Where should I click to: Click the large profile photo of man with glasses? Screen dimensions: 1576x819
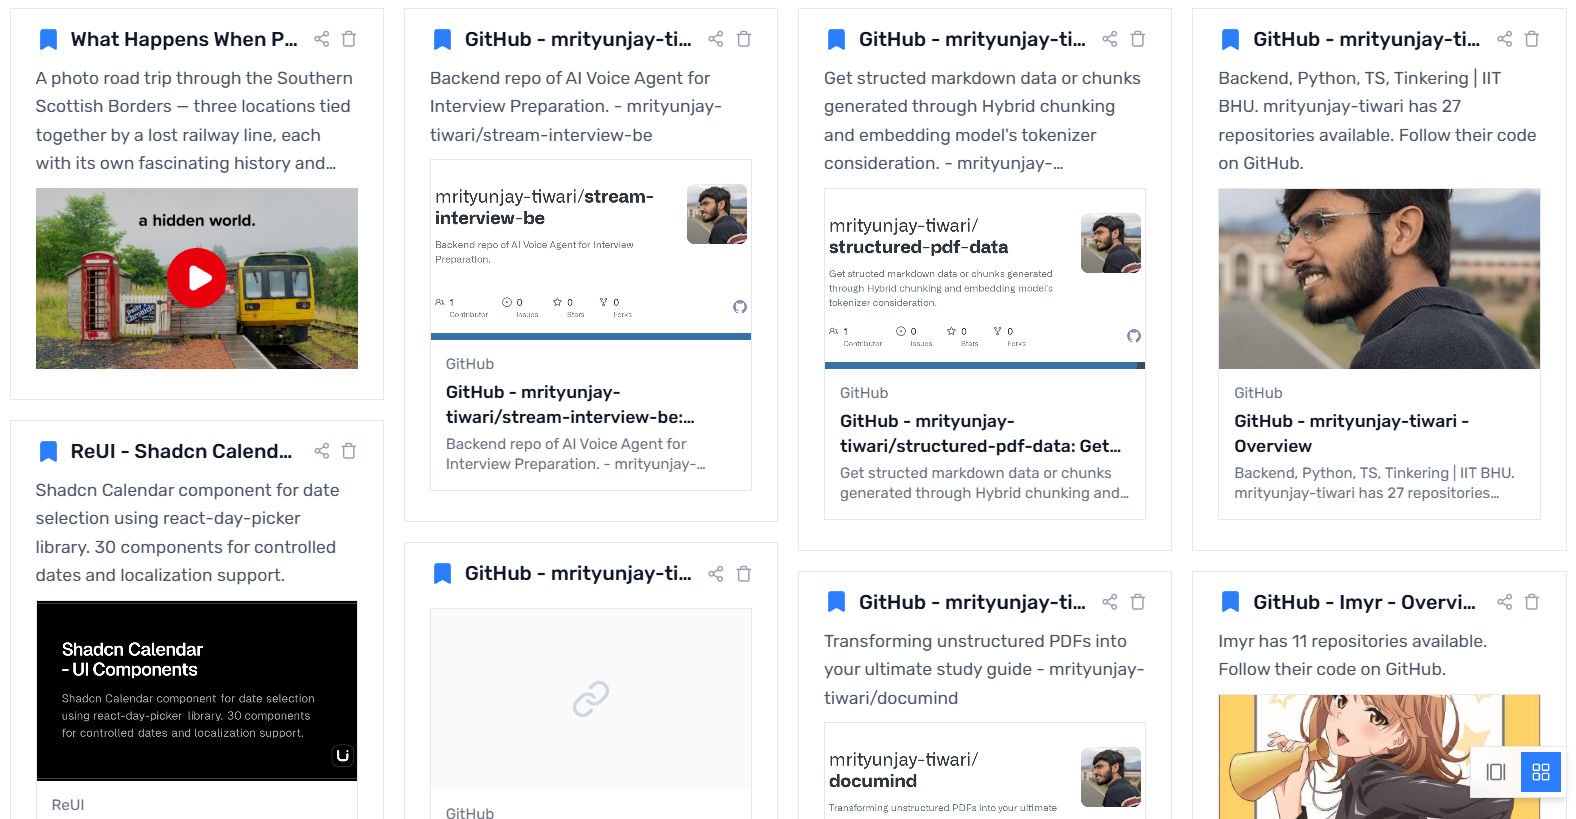(x=1379, y=279)
